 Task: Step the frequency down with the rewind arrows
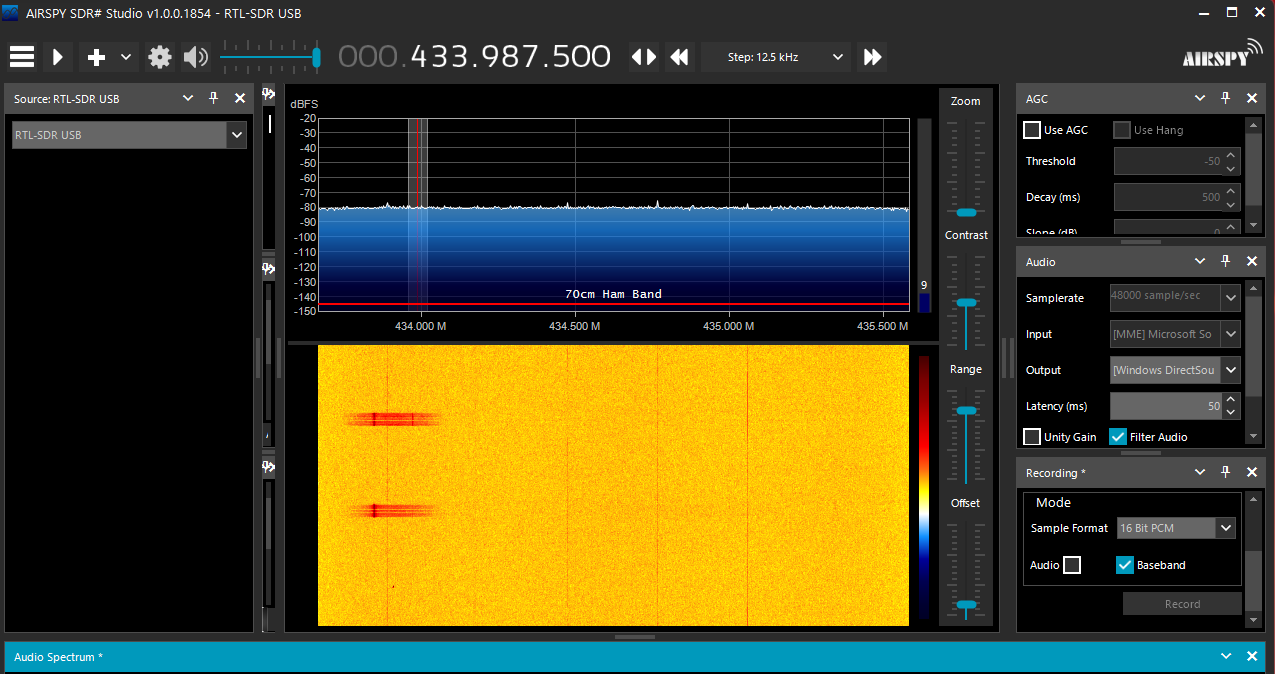pos(680,57)
